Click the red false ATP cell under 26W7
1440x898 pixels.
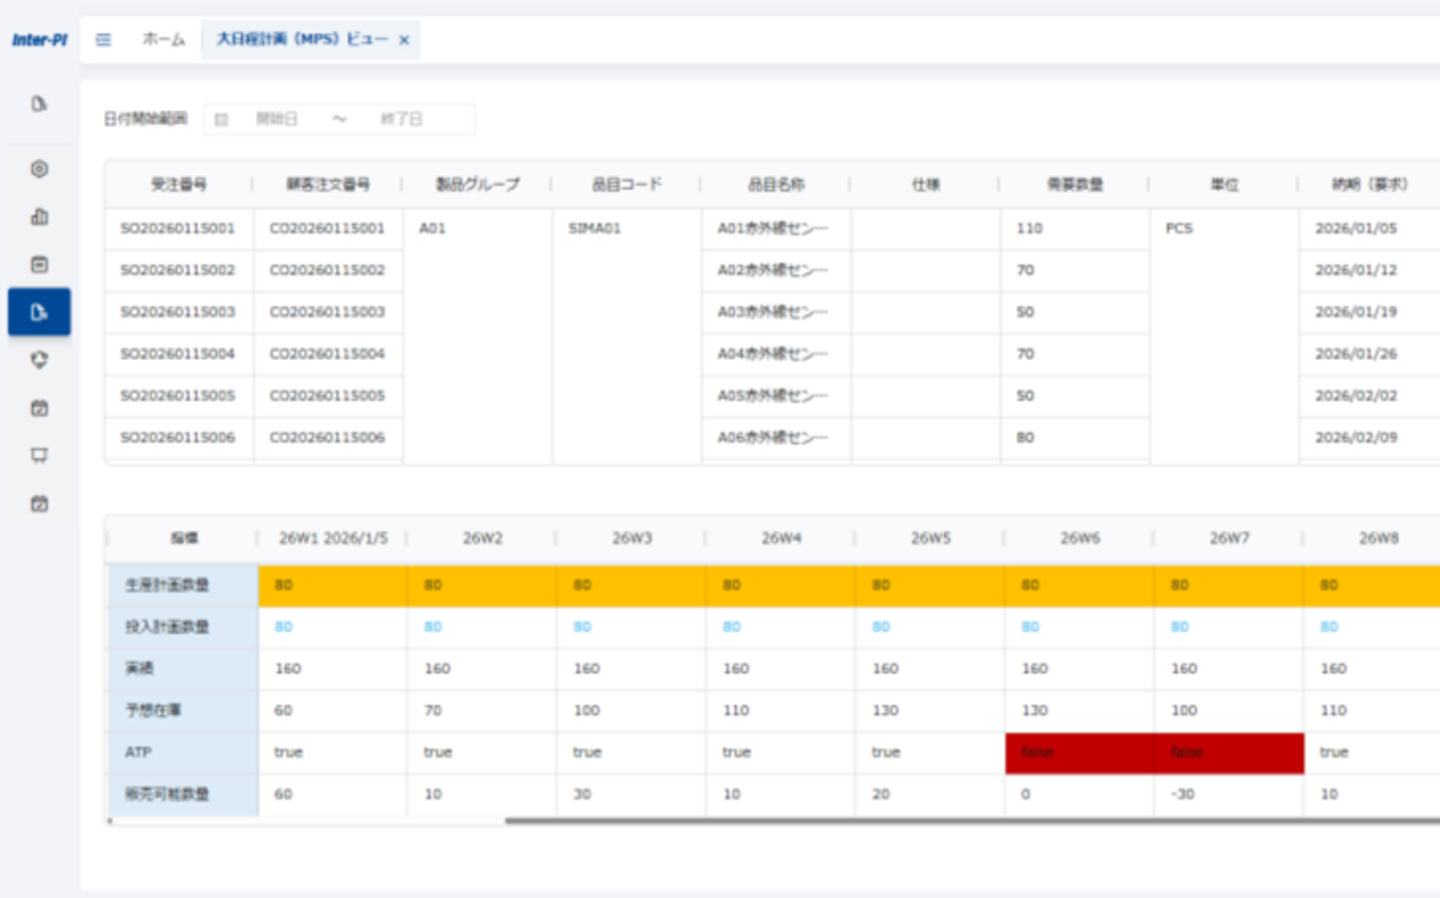coord(1229,753)
